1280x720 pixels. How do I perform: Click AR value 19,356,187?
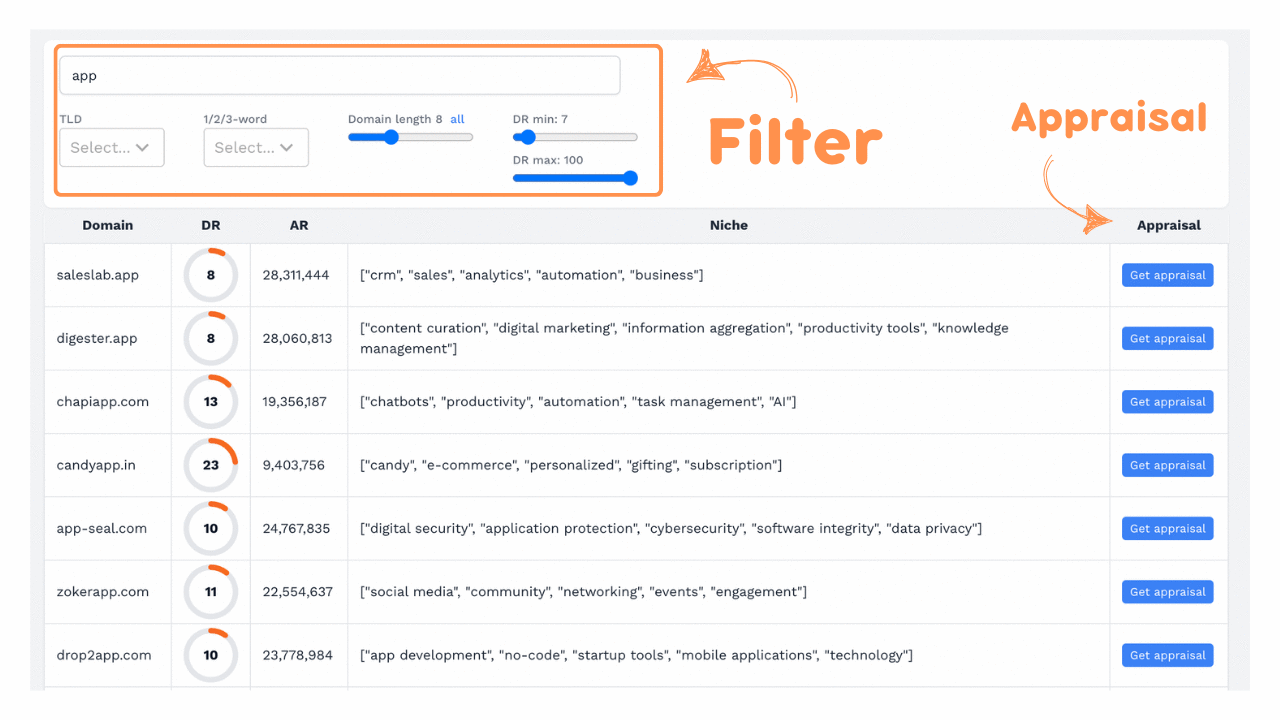click(294, 402)
